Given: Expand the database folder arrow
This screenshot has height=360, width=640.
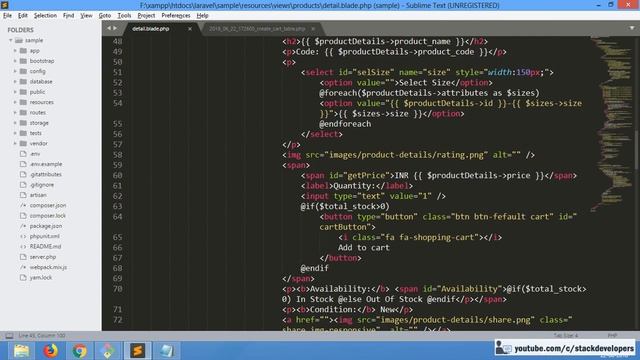Looking at the screenshot, I should [x=15, y=81].
